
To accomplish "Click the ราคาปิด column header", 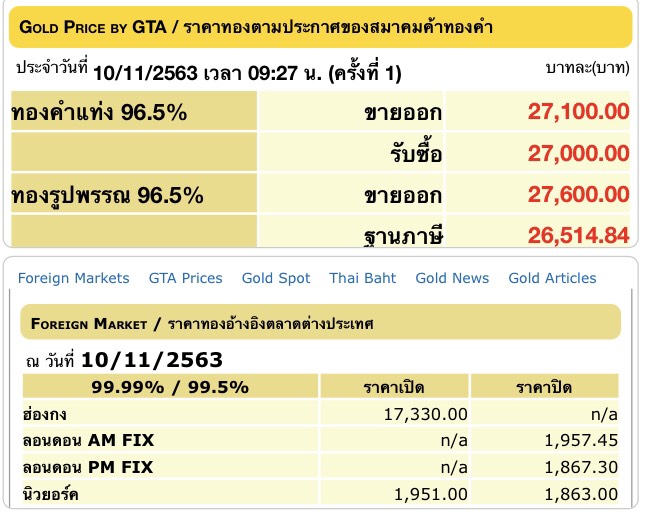I will pos(544,387).
